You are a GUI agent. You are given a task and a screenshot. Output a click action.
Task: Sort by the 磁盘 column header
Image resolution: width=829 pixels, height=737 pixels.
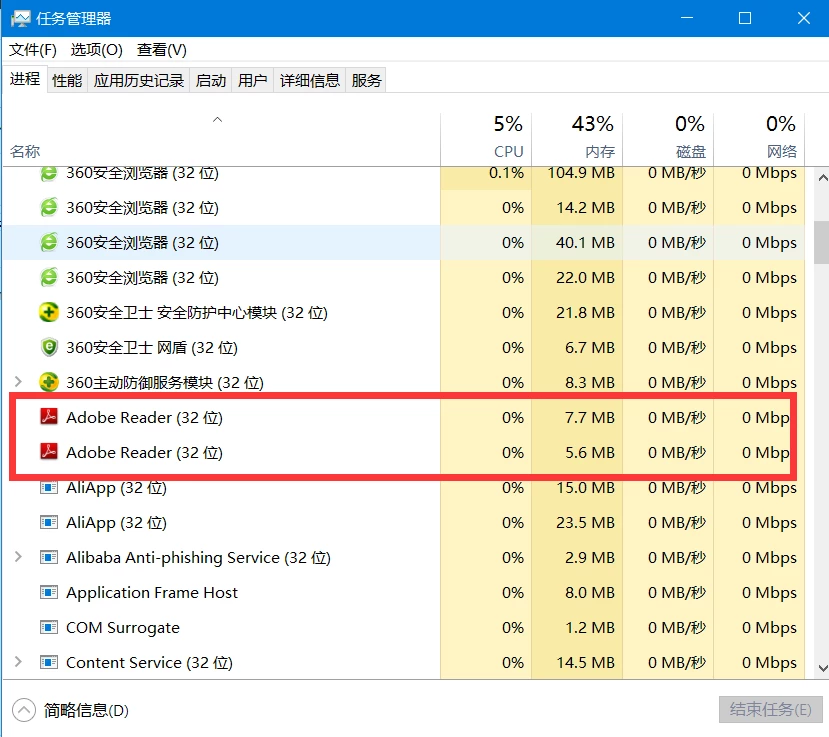(668, 139)
